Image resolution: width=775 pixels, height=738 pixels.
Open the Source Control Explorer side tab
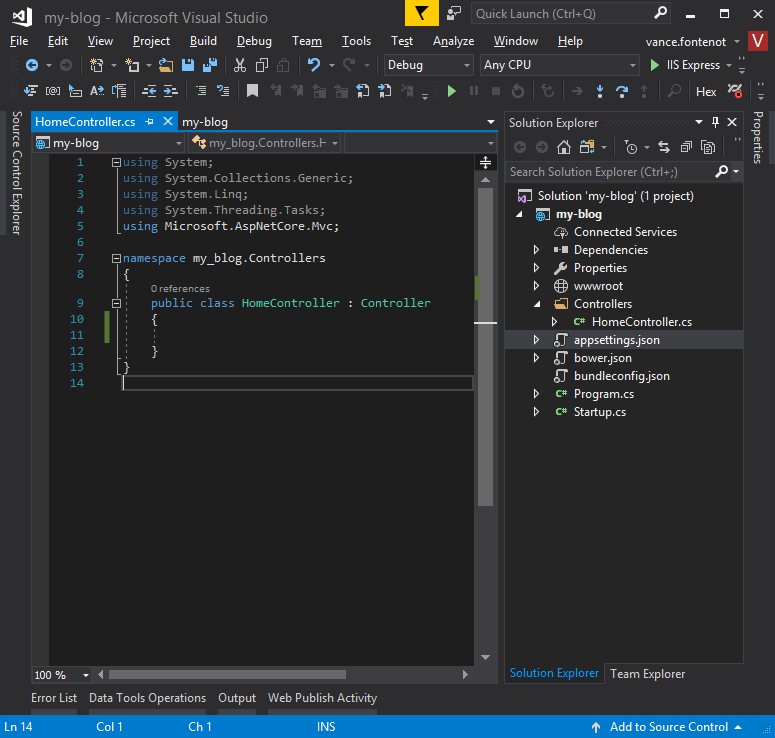point(16,173)
